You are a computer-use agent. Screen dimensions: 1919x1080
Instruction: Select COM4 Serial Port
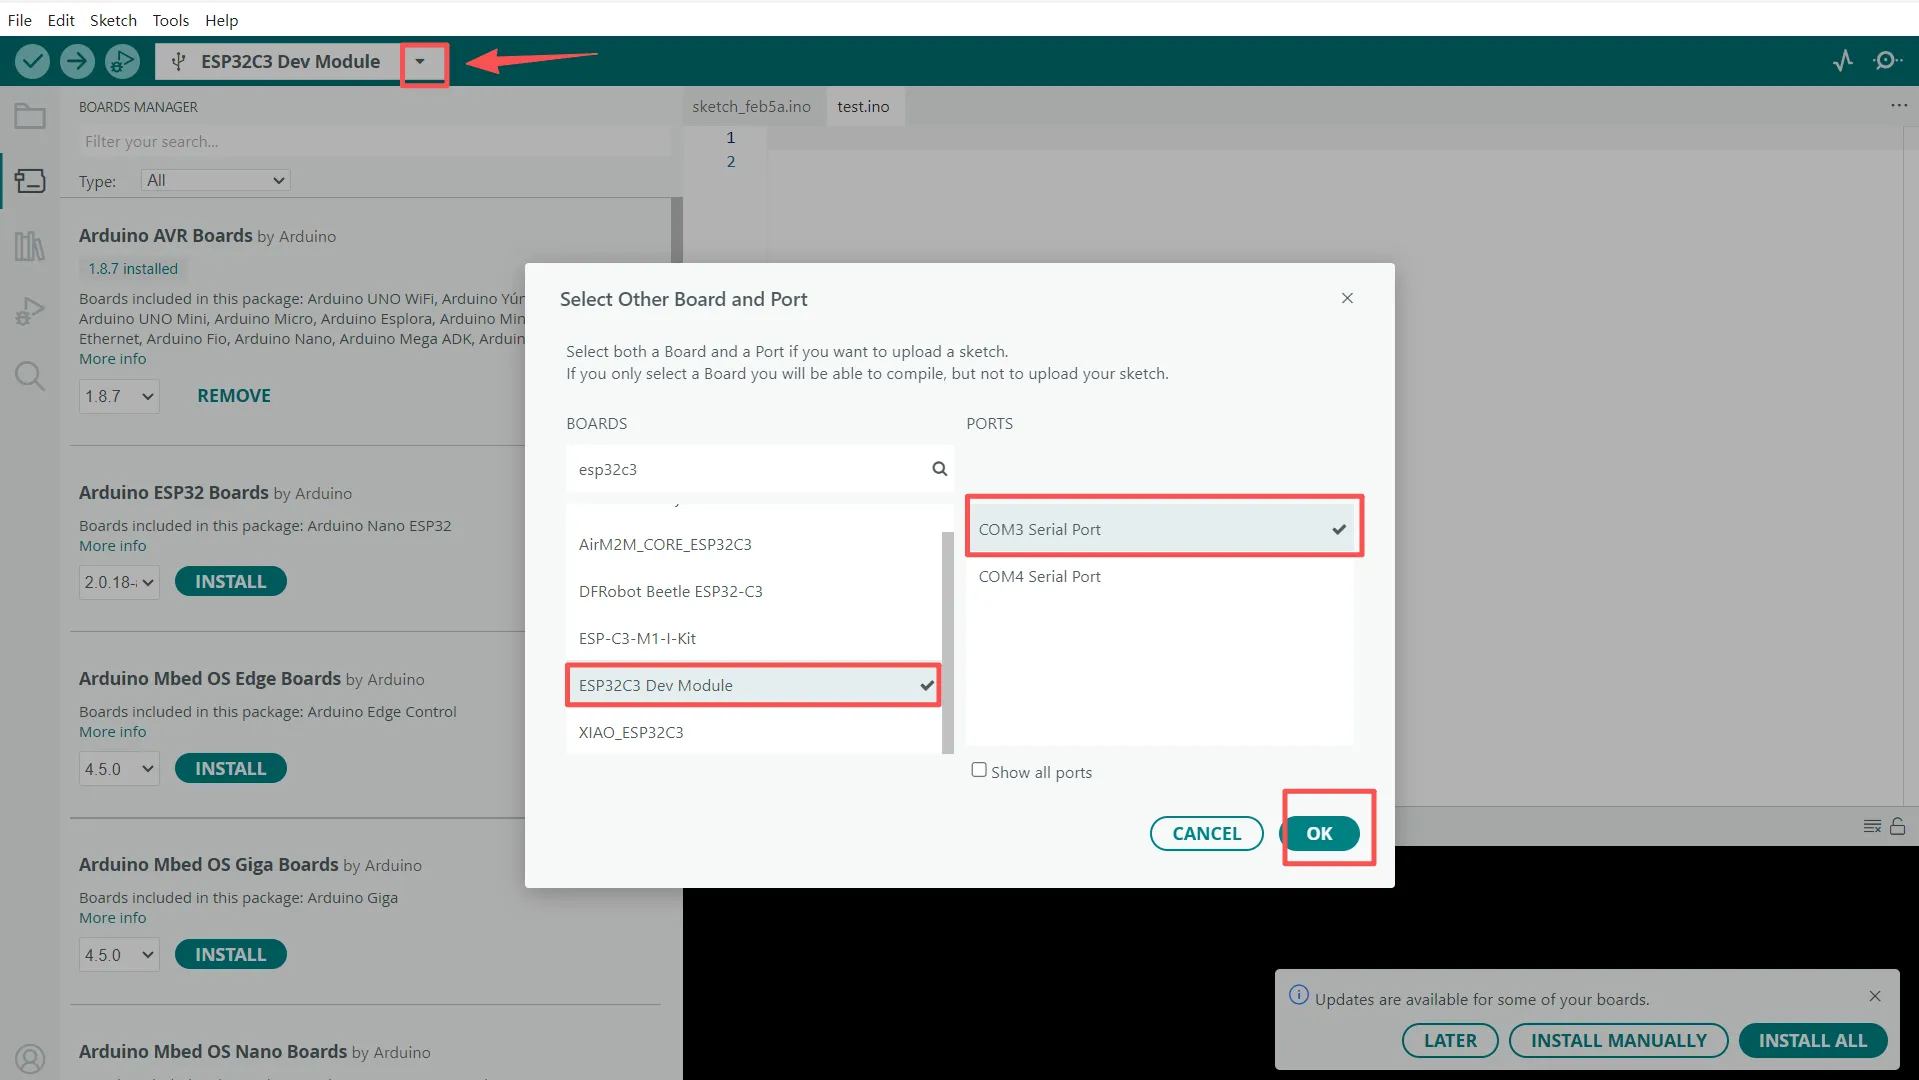1039,577
